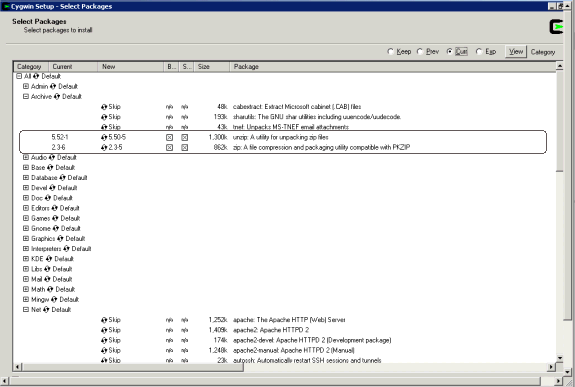Click the B... column header
575x387 pixels.
(171, 67)
